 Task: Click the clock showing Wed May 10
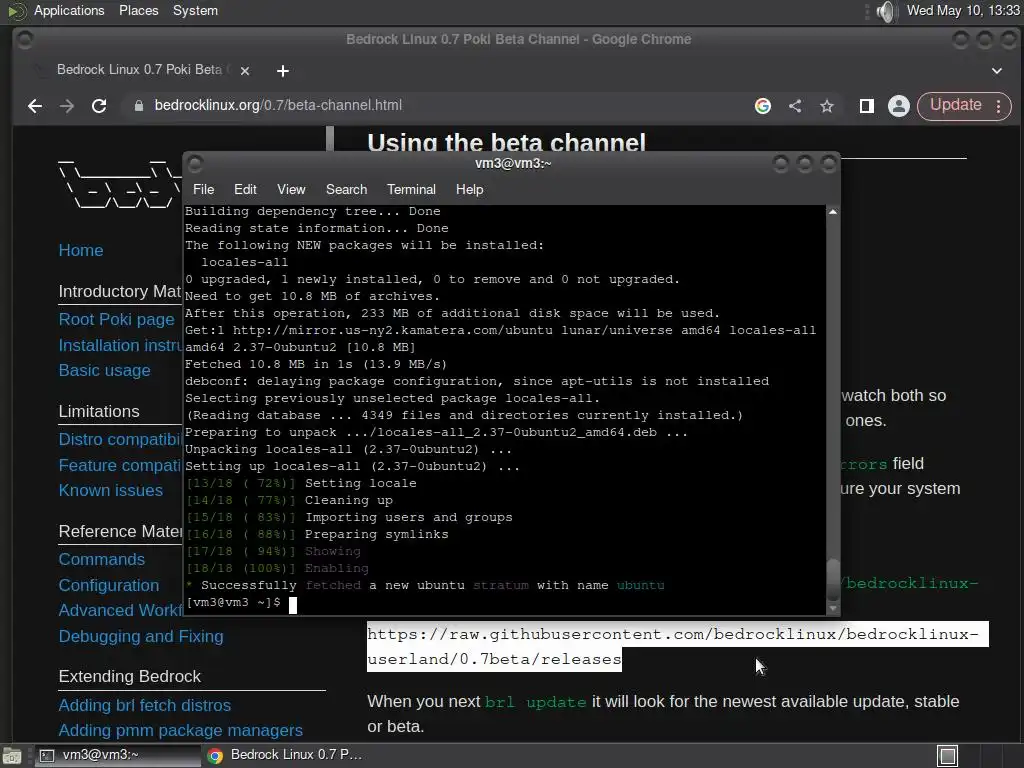pos(963,10)
